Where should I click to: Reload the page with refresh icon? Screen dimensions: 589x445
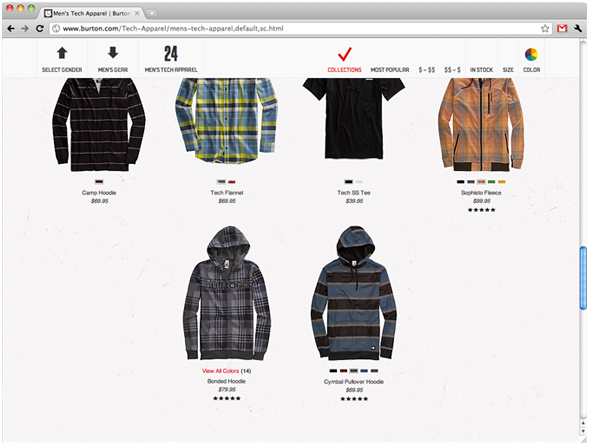40,29
